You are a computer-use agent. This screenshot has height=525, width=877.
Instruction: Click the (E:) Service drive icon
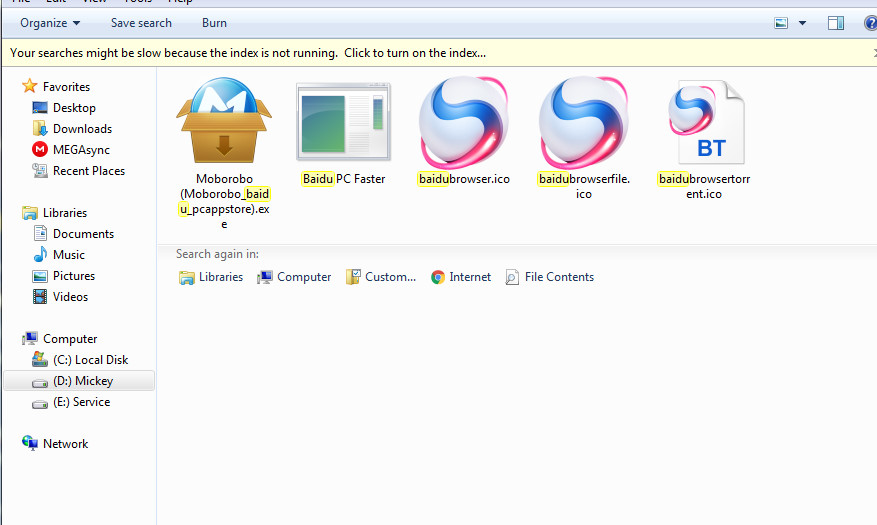pos(40,404)
